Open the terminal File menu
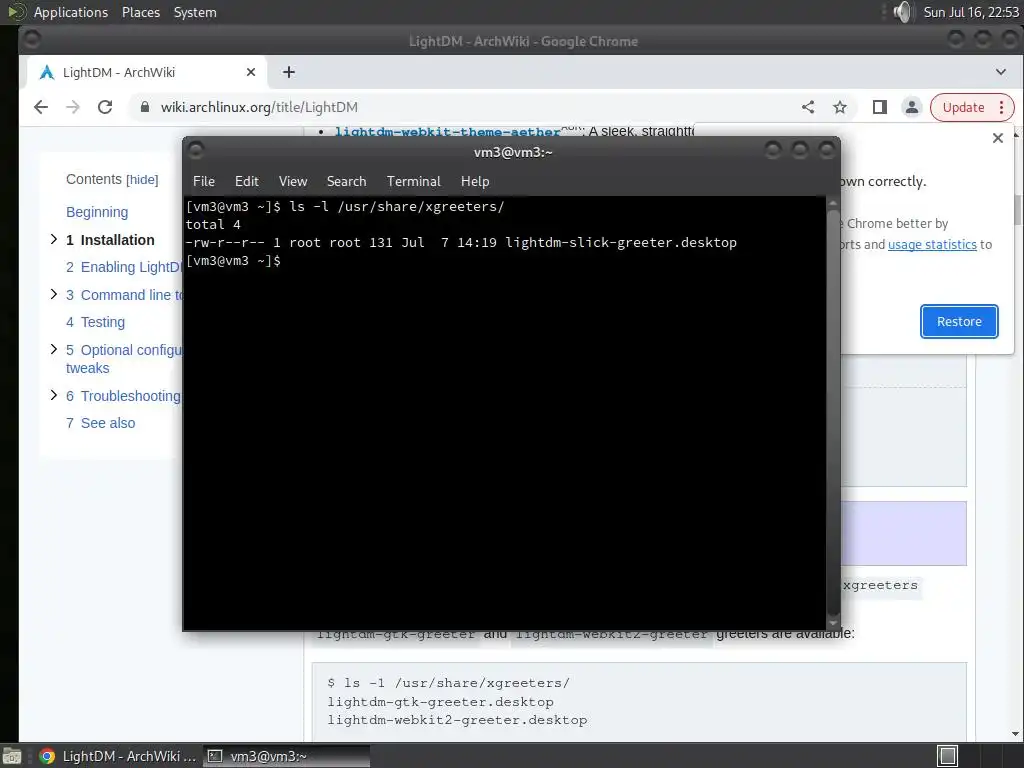The width and height of the screenshot is (1024, 768). [x=204, y=182]
